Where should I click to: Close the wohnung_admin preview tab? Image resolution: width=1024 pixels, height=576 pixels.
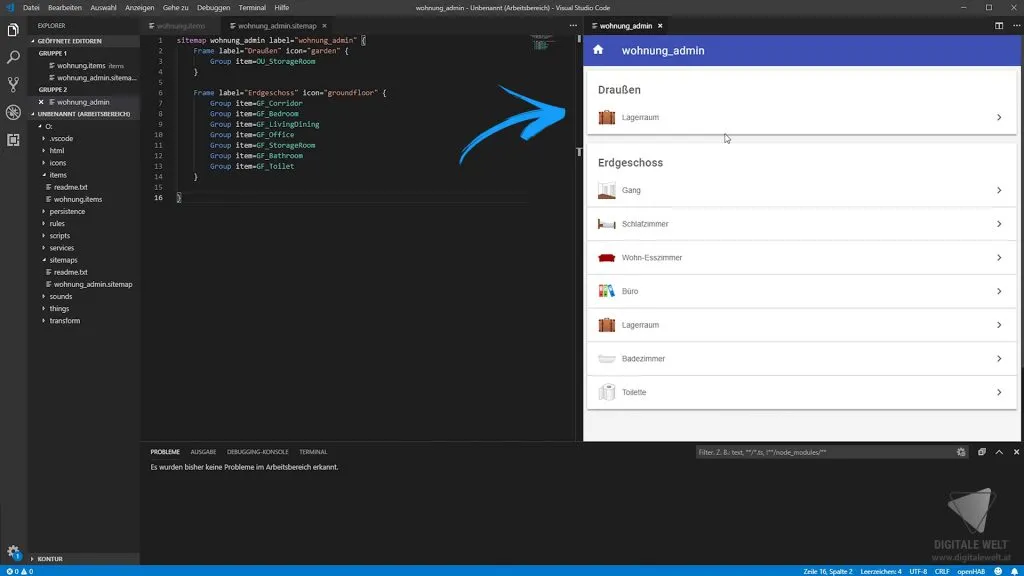click(x=660, y=26)
